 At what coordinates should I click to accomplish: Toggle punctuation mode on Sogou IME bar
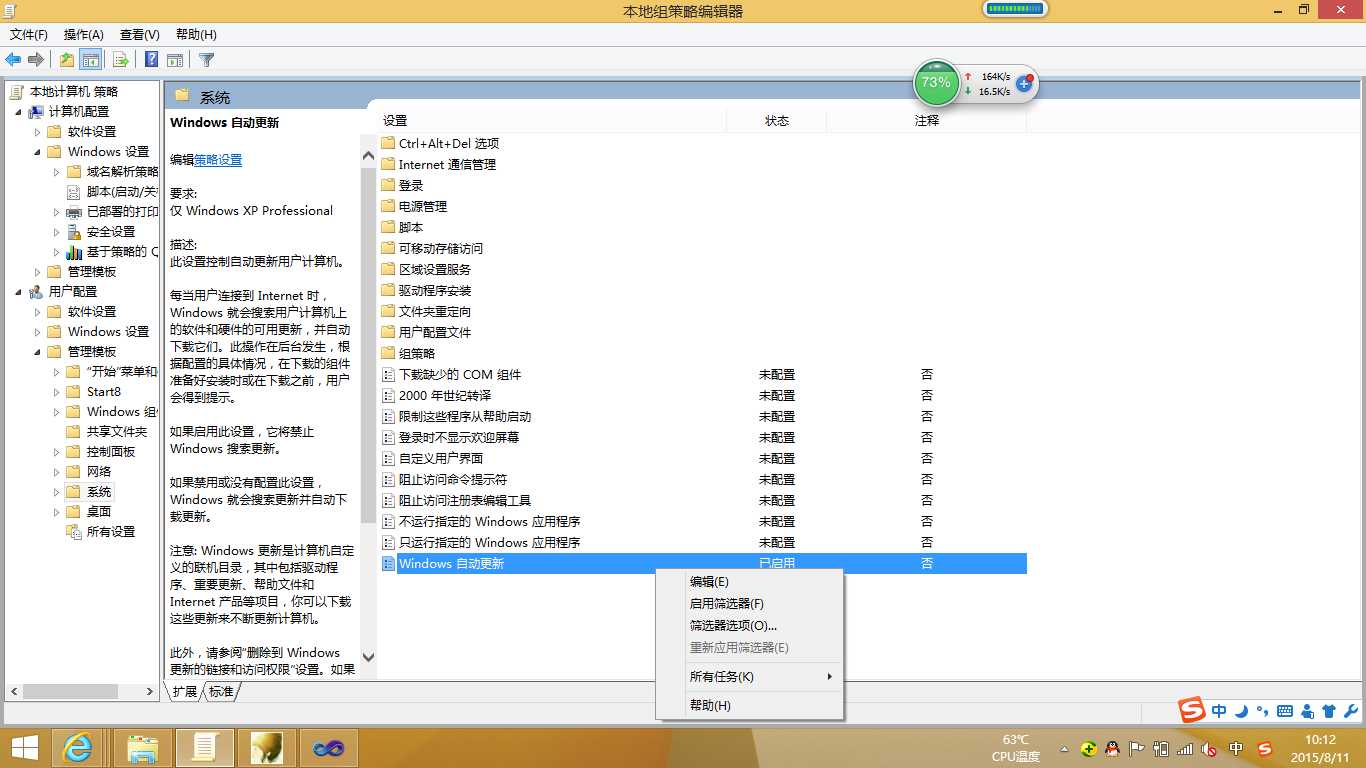tap(1263, 712)
